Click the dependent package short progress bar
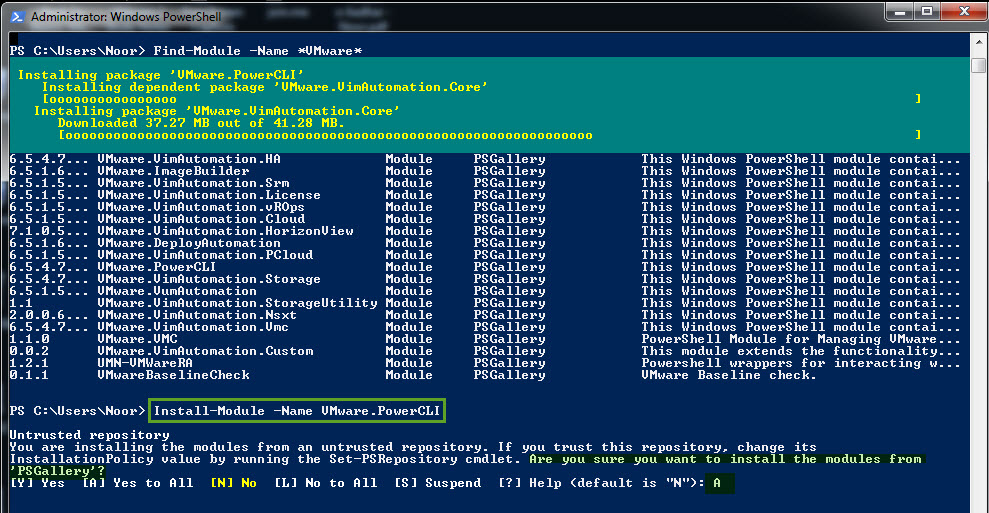 pyautogui.click(x=482, y=99)
